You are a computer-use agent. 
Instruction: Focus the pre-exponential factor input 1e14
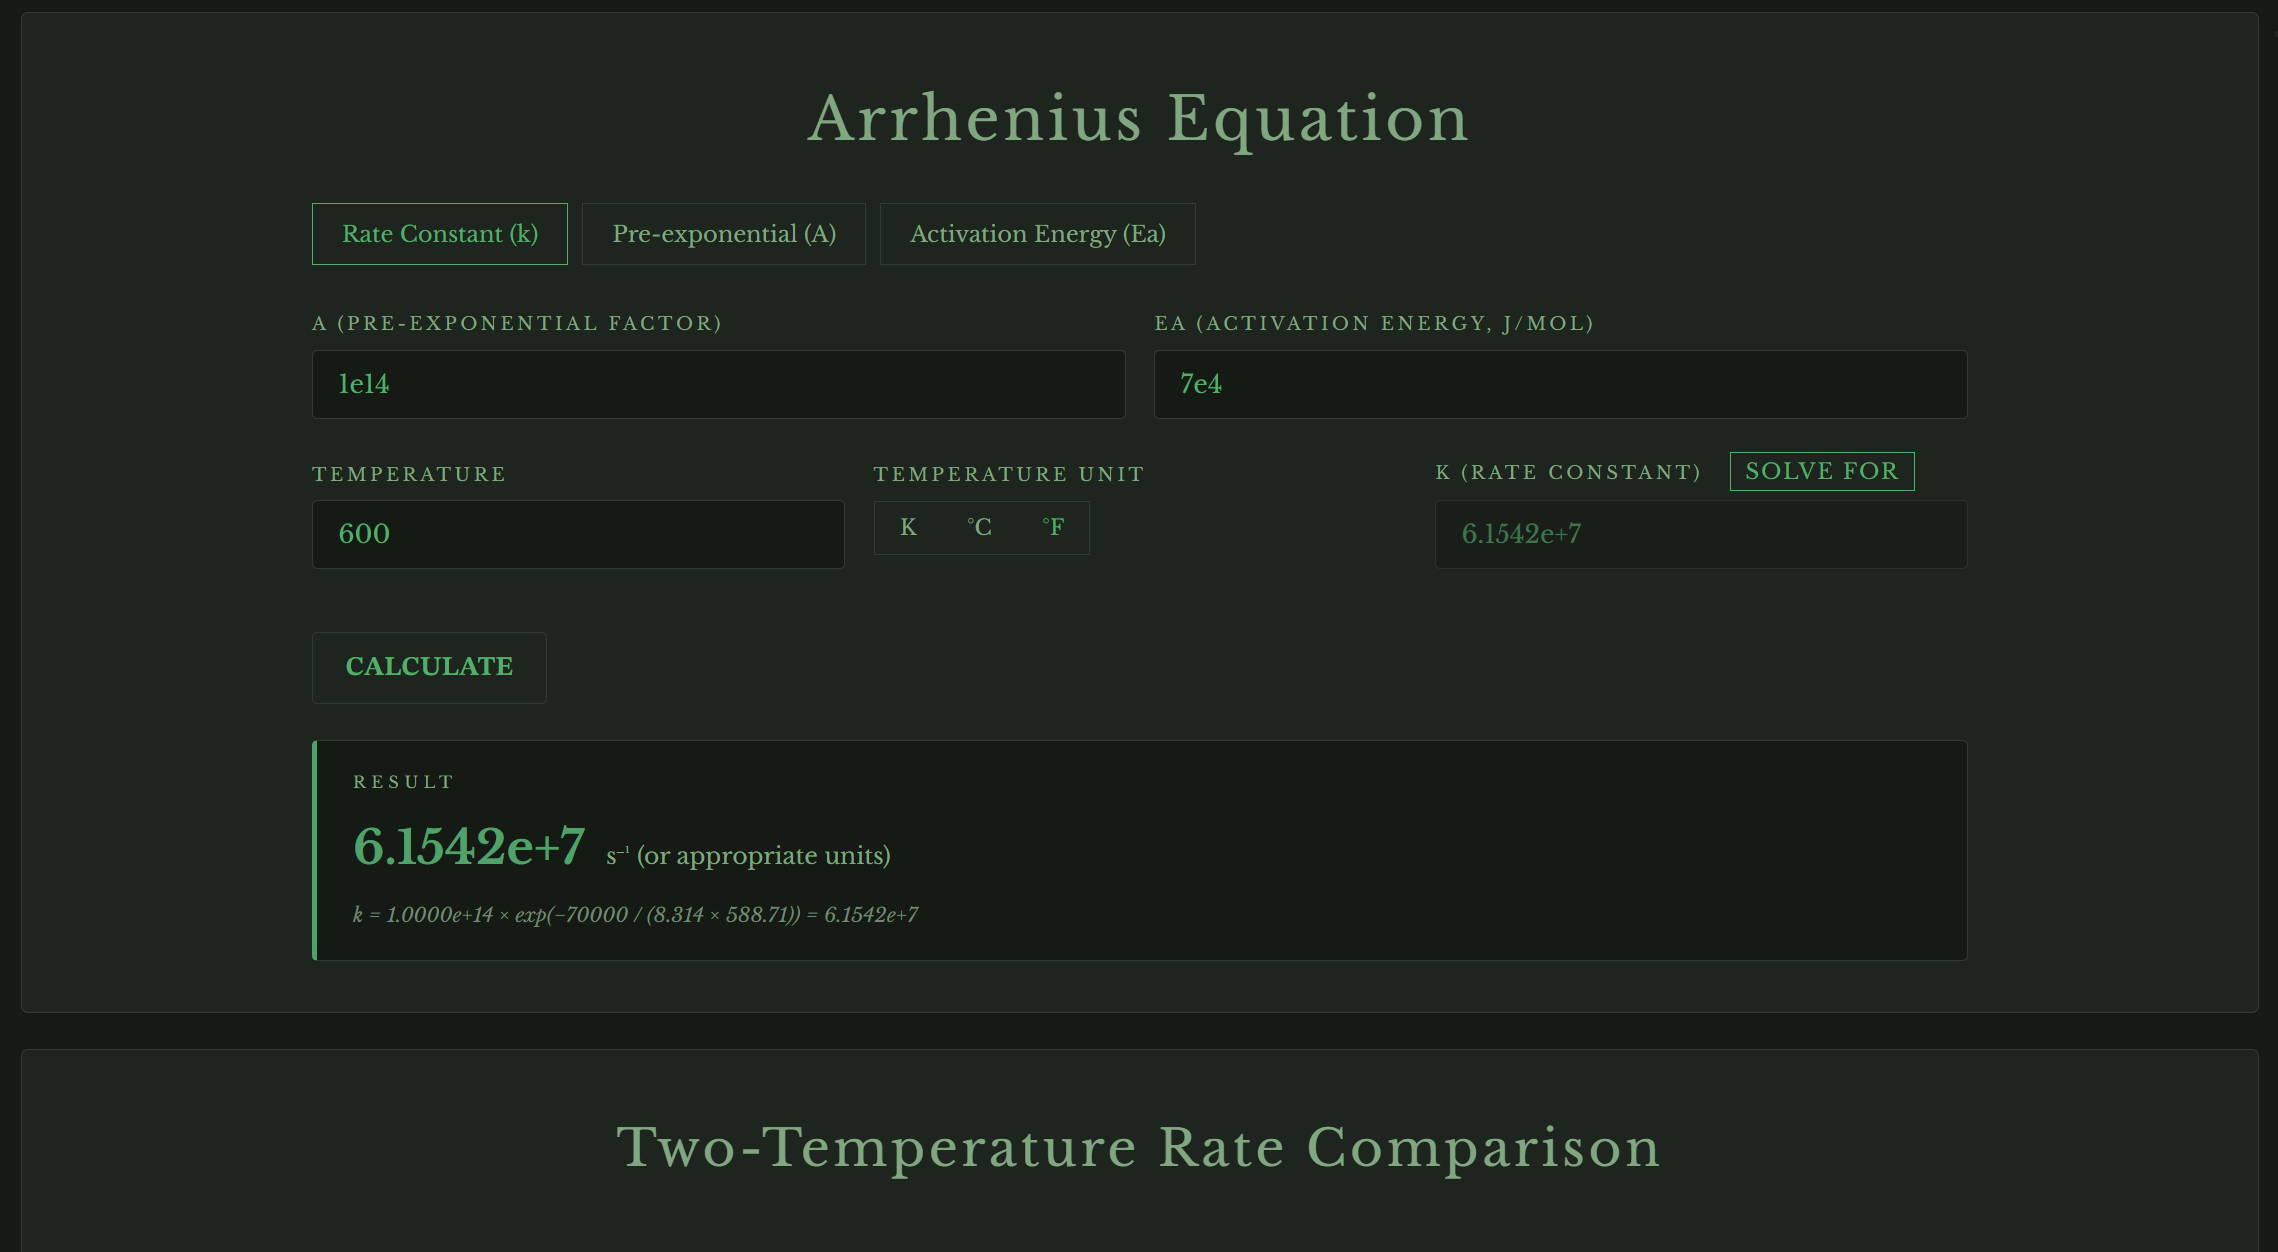click(x=719, y=384)
